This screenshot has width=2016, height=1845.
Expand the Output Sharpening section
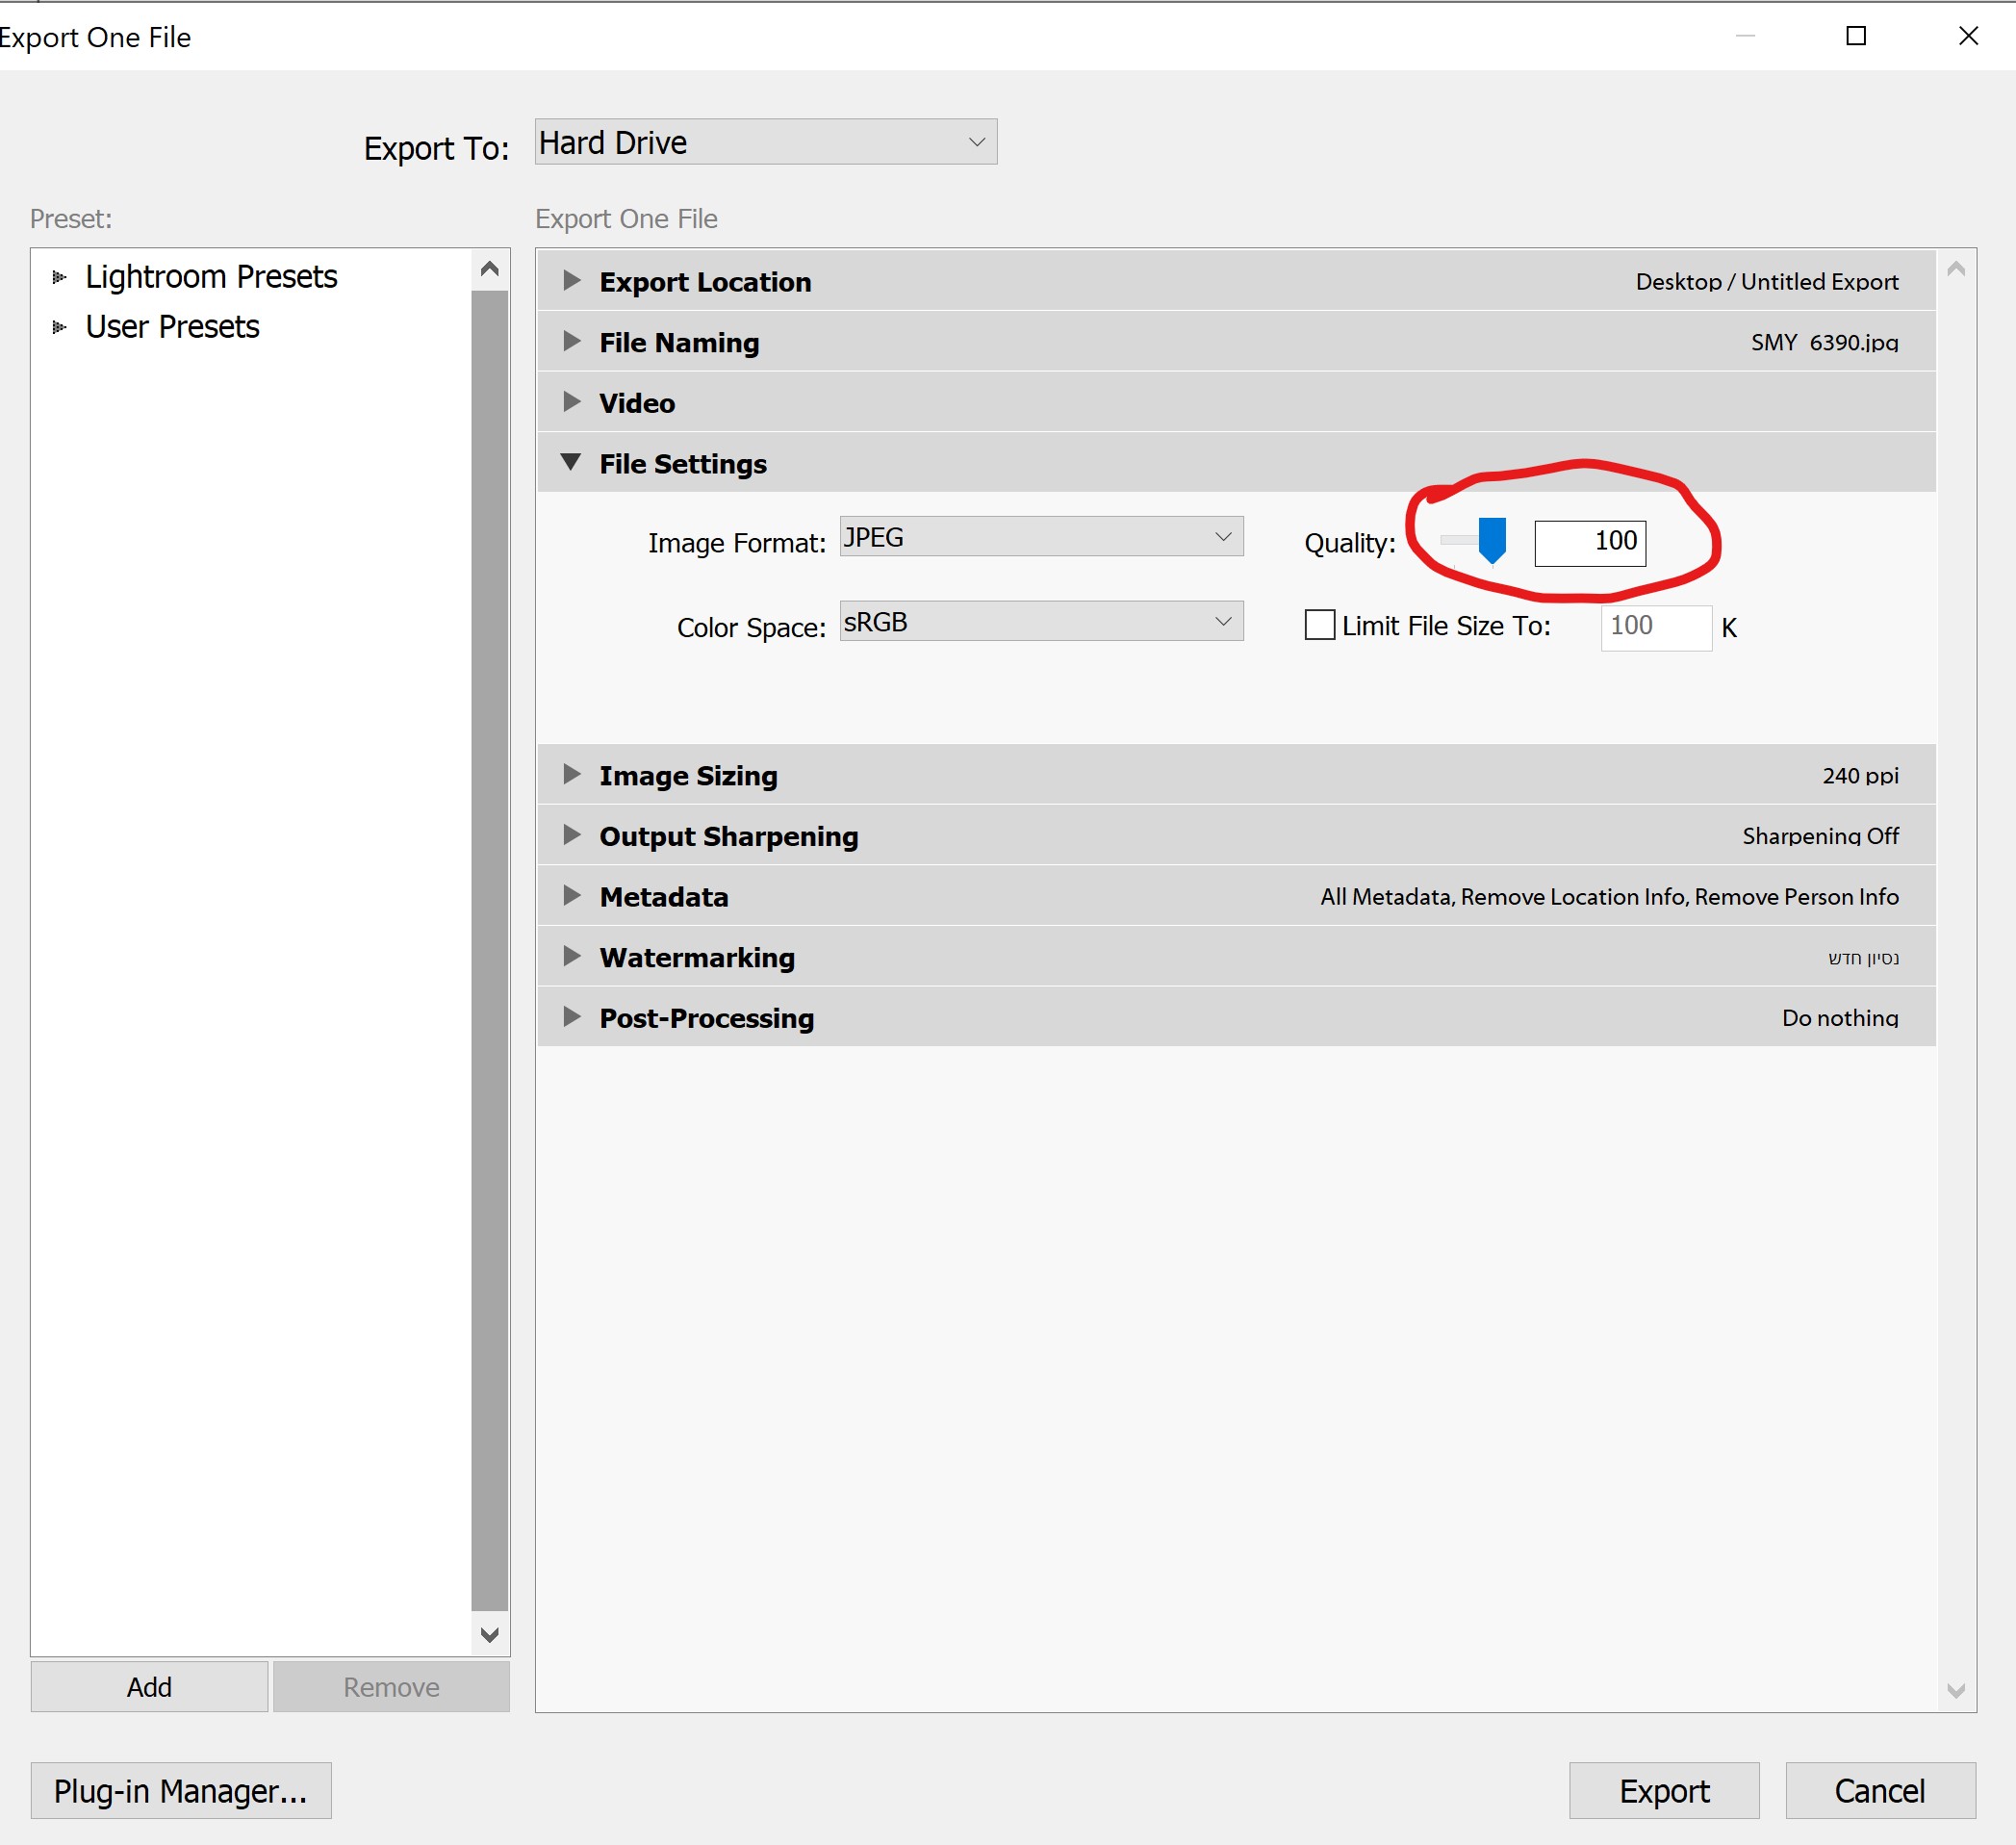point(571,835)
